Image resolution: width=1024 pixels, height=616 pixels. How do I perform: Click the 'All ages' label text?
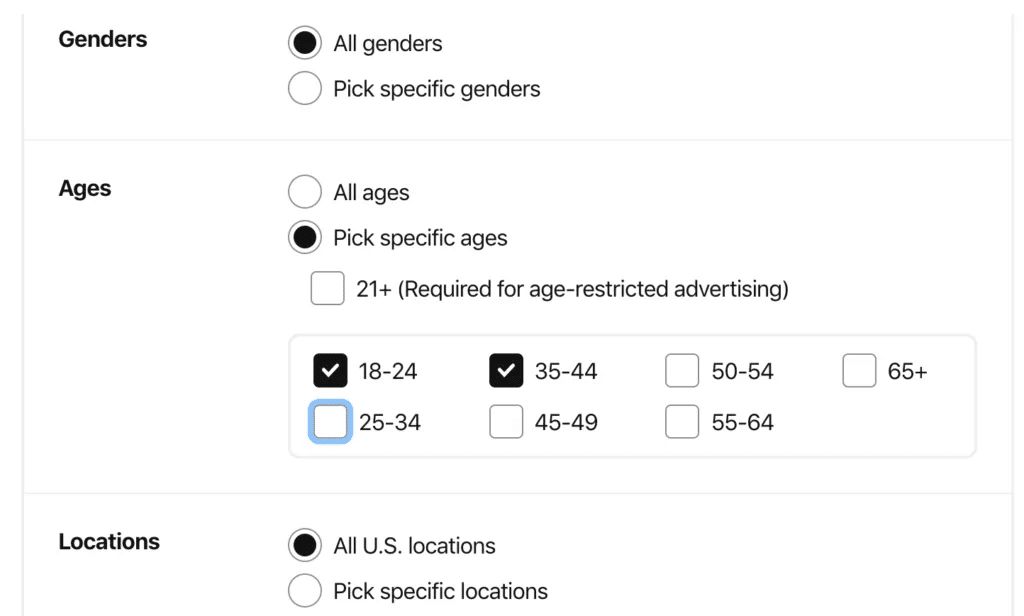pyautogui.click(x=371, y=193)
